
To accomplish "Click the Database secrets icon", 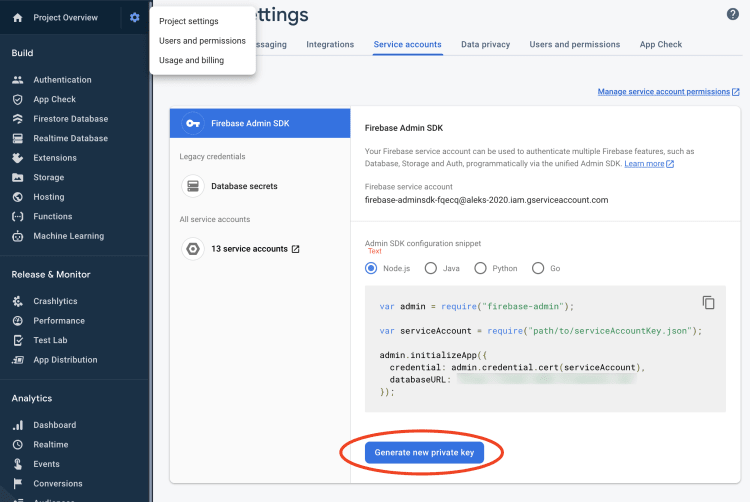I will [x=193, y=186].
